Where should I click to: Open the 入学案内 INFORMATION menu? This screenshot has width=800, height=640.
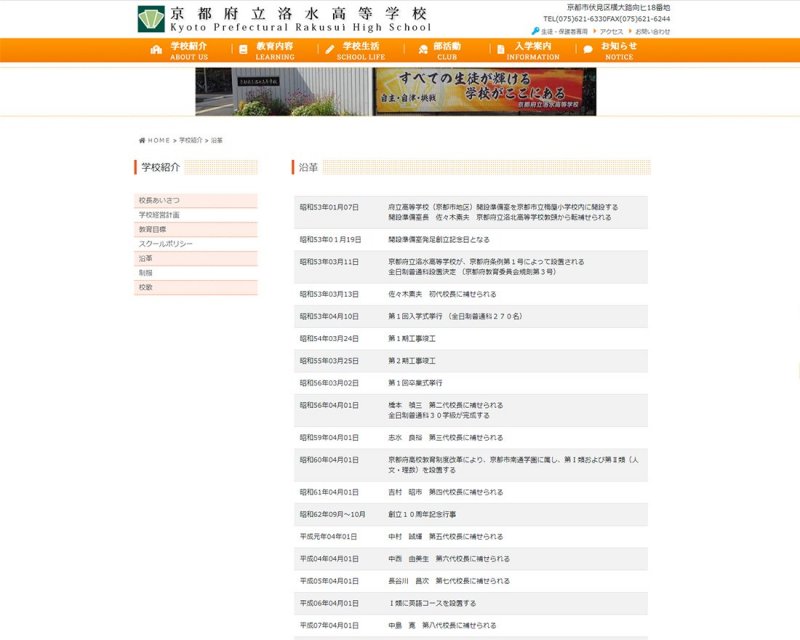[533, 51]
